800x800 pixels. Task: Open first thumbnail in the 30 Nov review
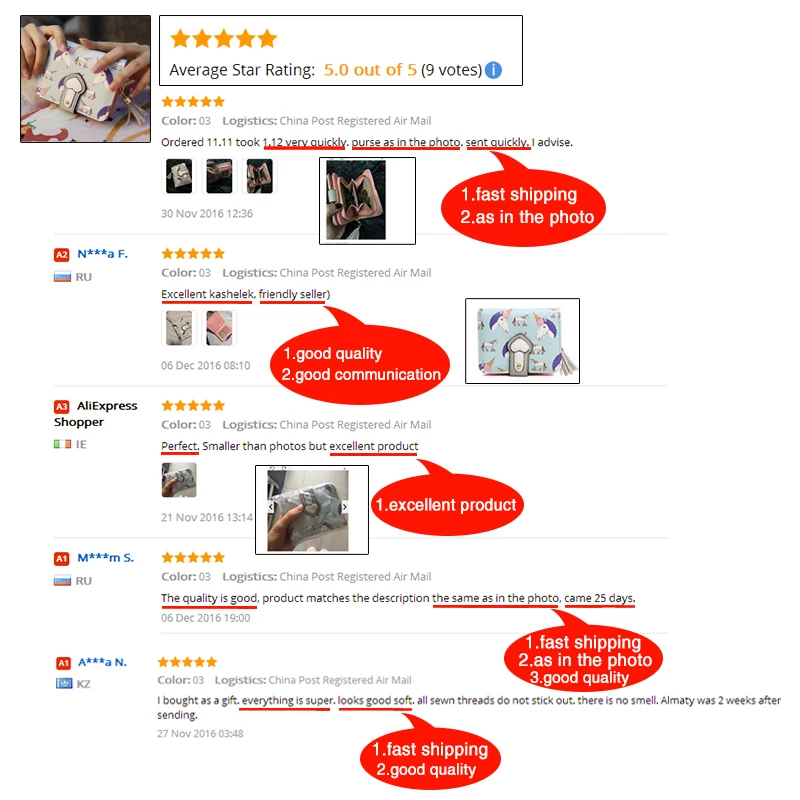(179, 176)
